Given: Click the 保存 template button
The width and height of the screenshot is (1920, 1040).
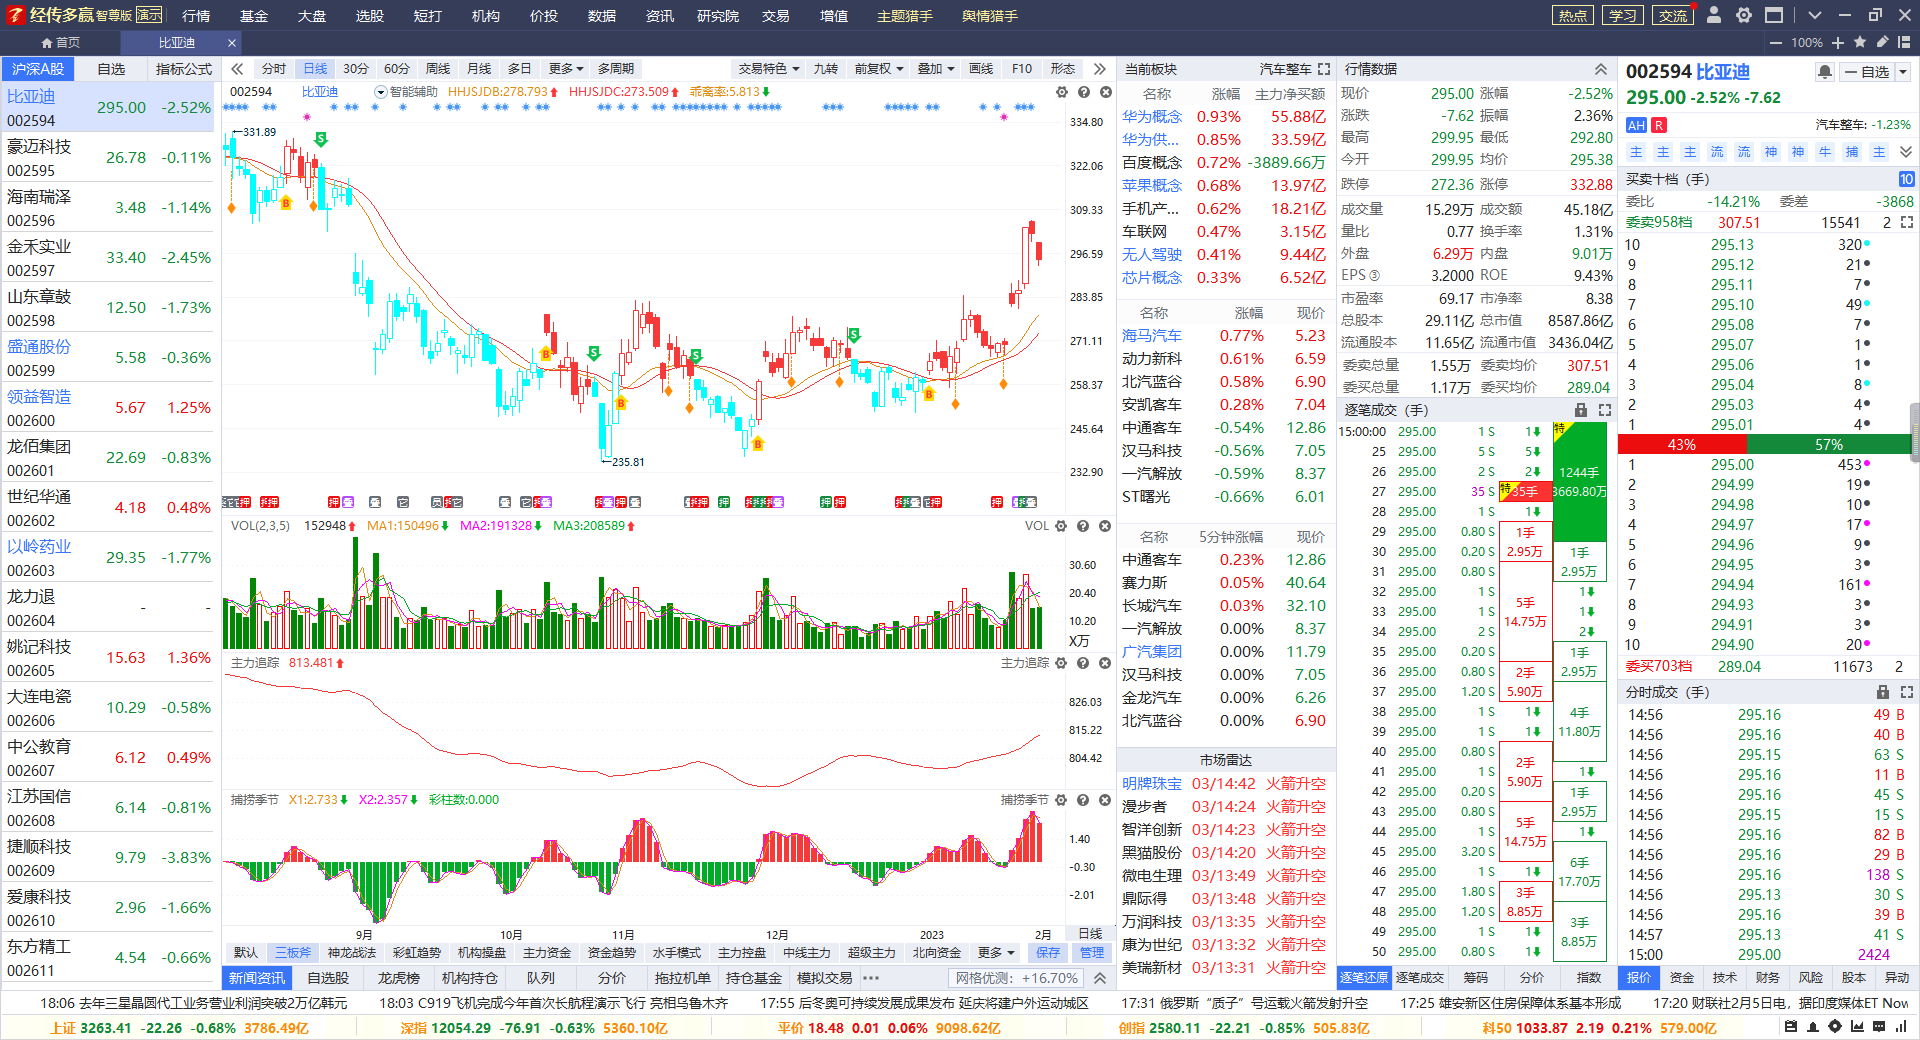Looking at the screenshot, I should tap(1048, 953).
